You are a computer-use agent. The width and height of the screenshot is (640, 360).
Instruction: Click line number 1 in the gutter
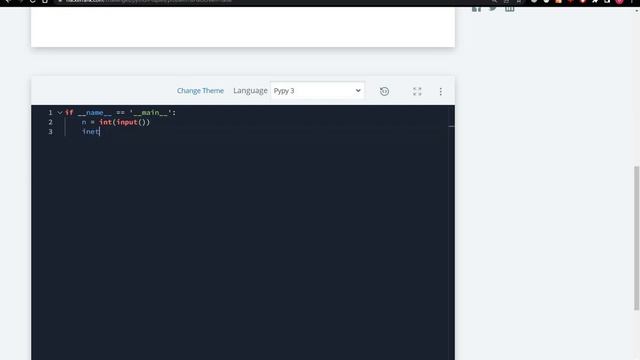click(x=50, y=113)
